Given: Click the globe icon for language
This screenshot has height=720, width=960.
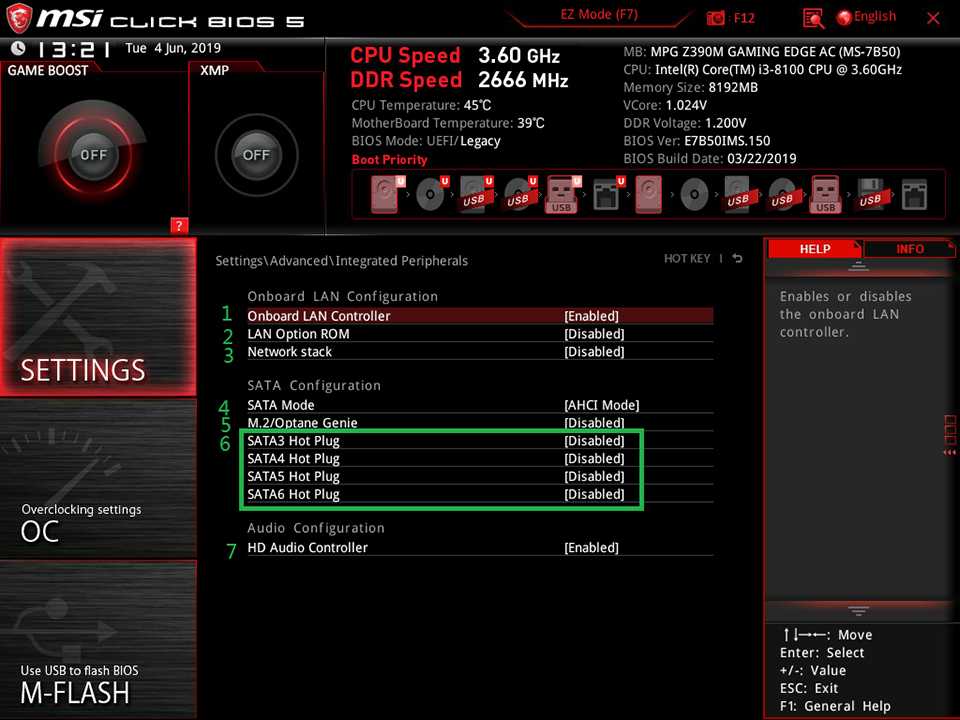Looking at the screenshot, I should coord(844,17).
